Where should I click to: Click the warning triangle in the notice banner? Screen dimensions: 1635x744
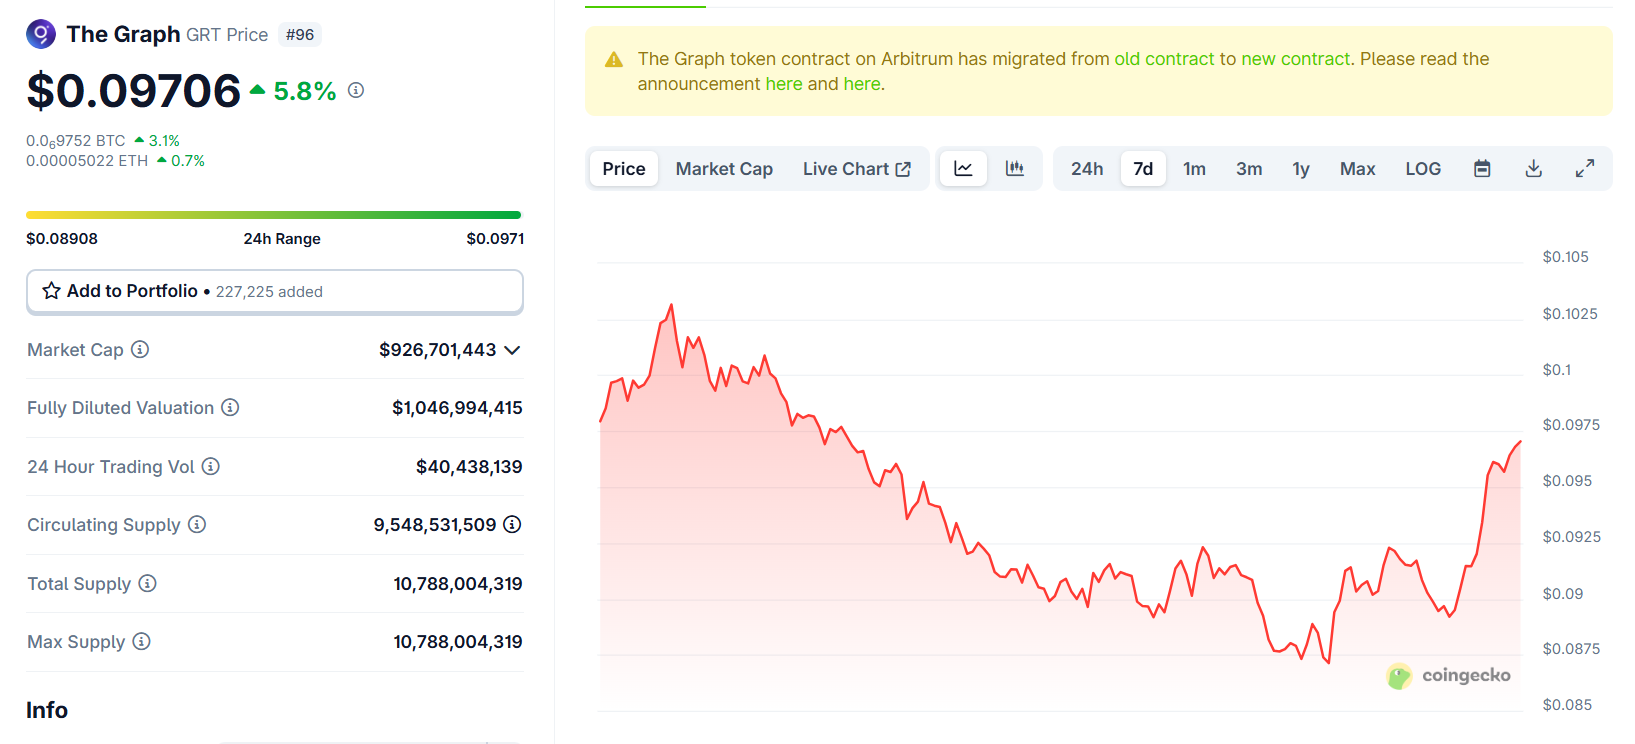614,60
